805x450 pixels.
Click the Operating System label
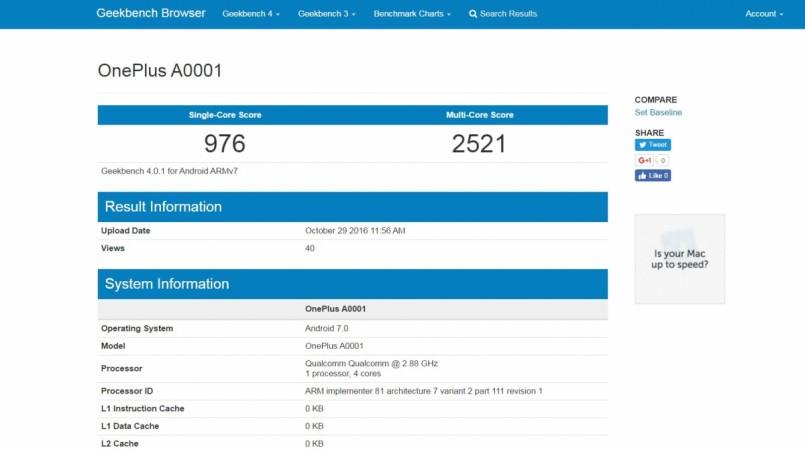coord(137,328)
